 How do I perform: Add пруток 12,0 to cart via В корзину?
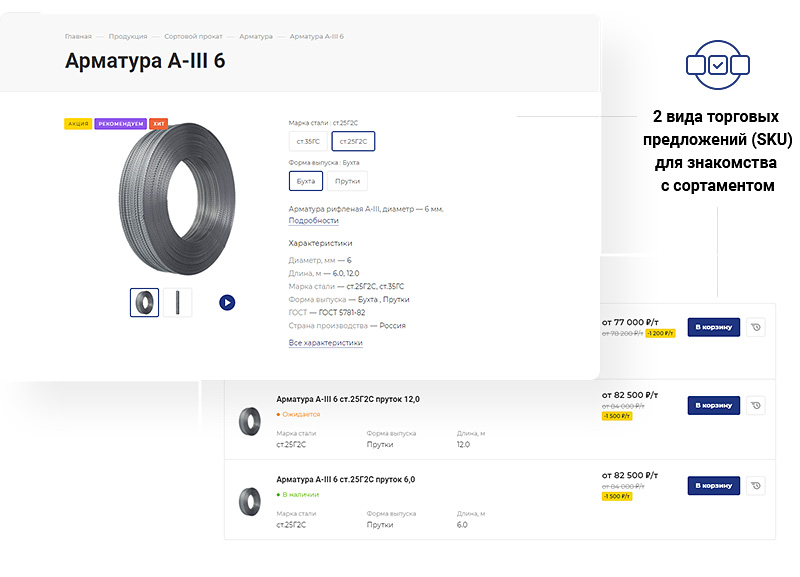712,404
